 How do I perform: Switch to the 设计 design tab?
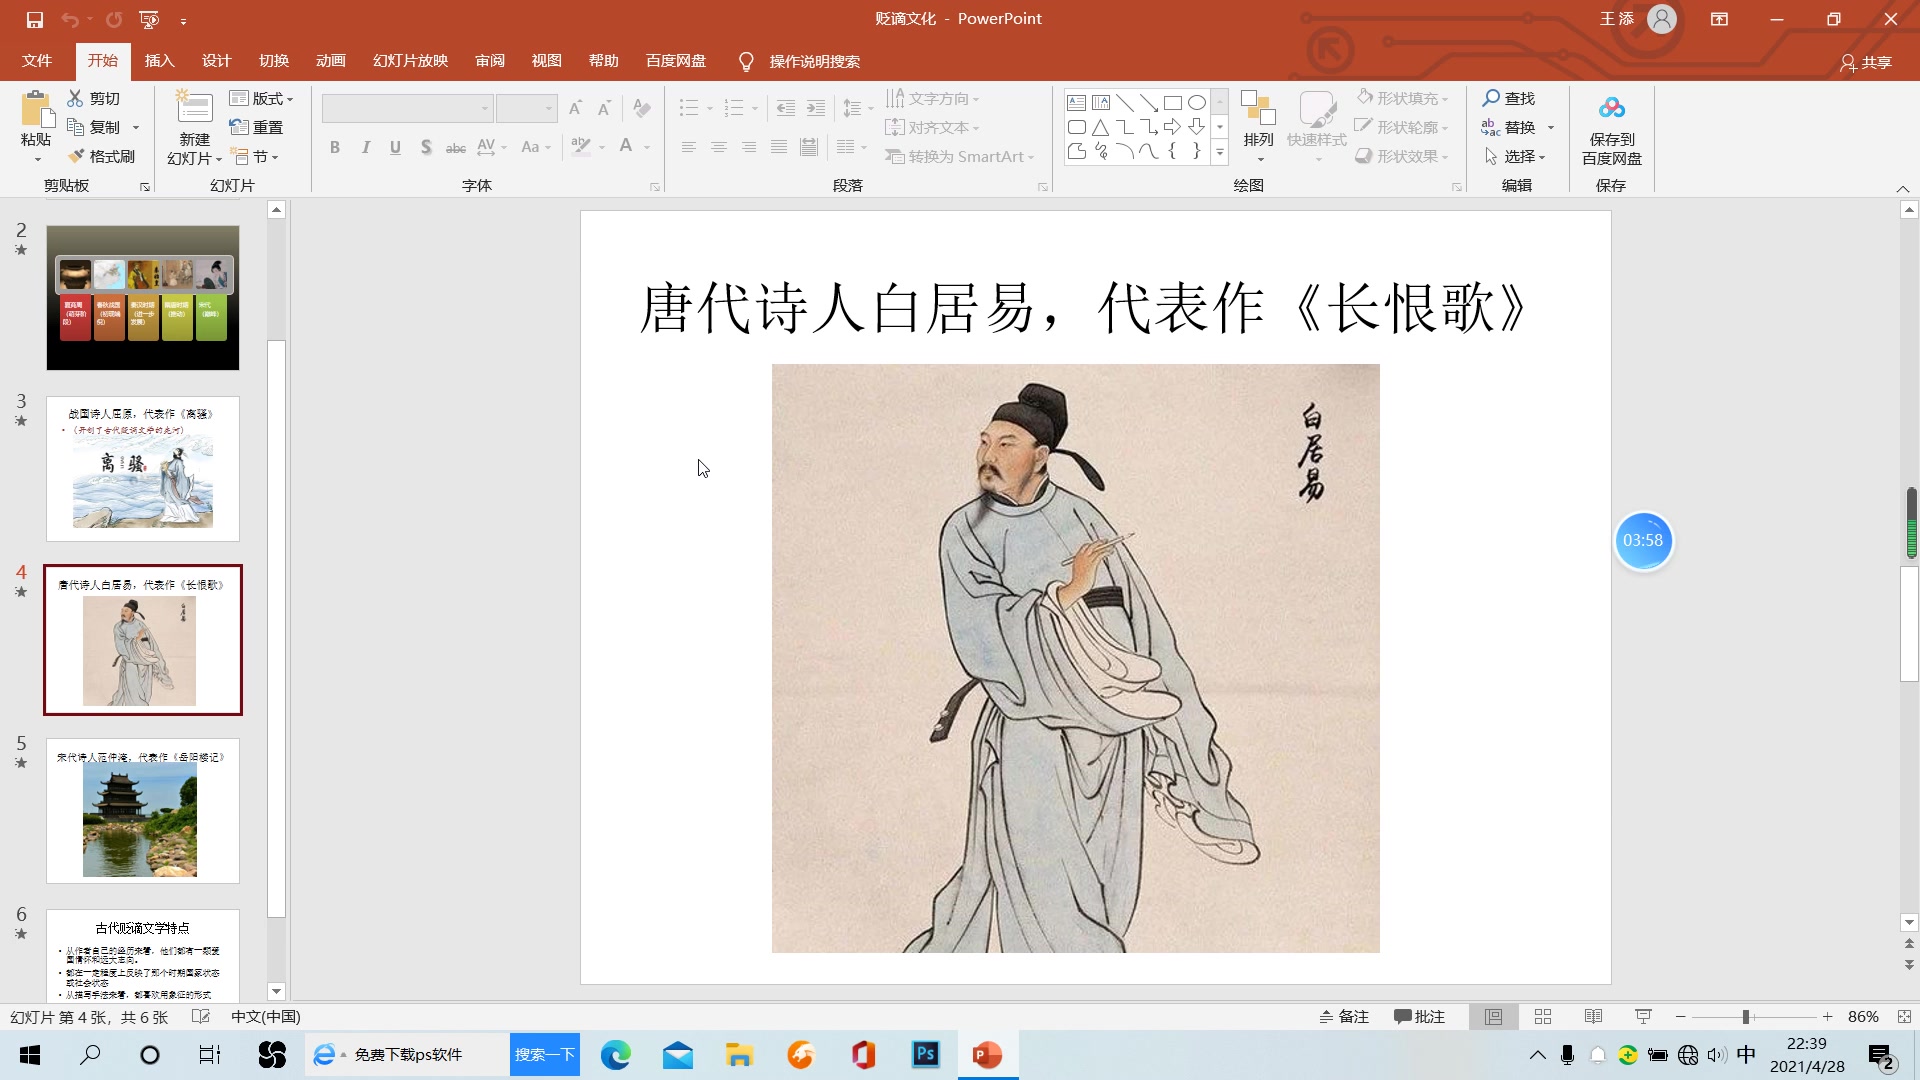[217, 61]
